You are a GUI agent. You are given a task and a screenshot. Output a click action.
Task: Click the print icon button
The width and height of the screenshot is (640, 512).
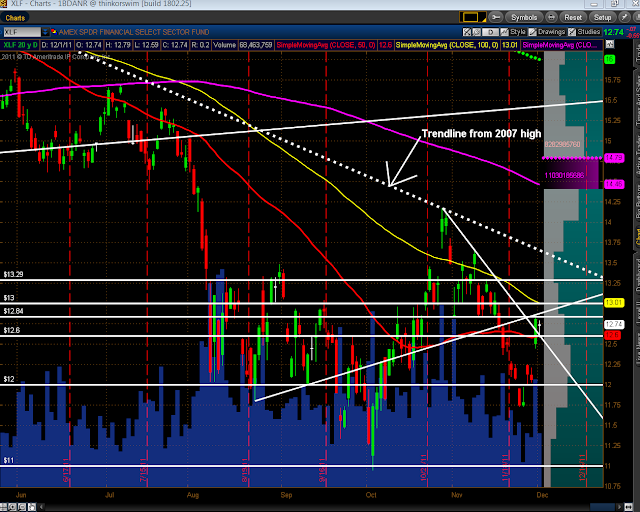[x=551, y=17]
